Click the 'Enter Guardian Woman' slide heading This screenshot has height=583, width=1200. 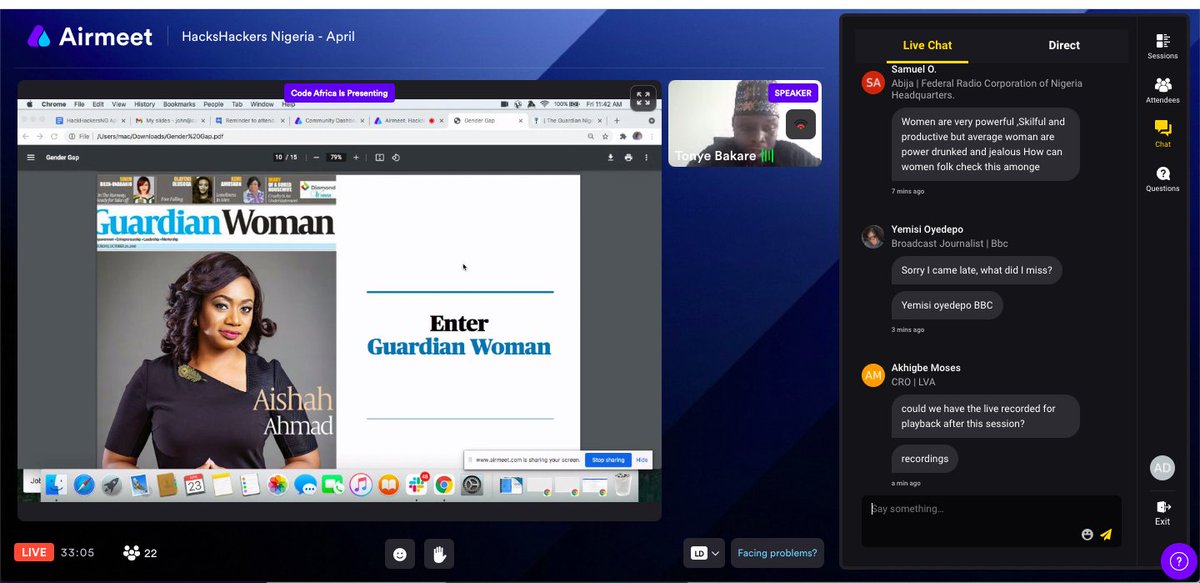click(x=459, y=336)
